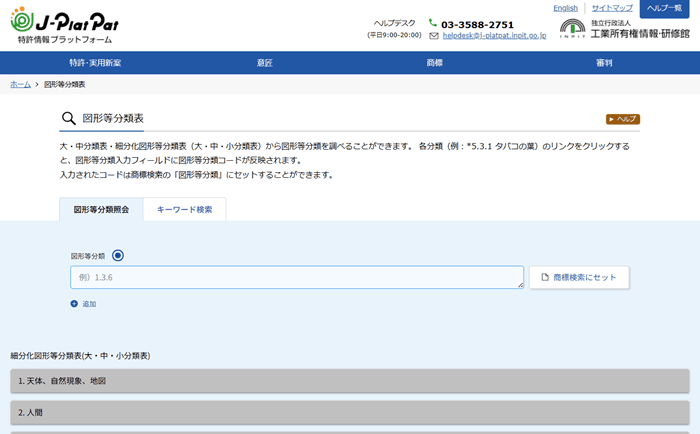
Task: Click the 細分化図形等分類表(大・中・小分類表) heading text
Action: 80,356
